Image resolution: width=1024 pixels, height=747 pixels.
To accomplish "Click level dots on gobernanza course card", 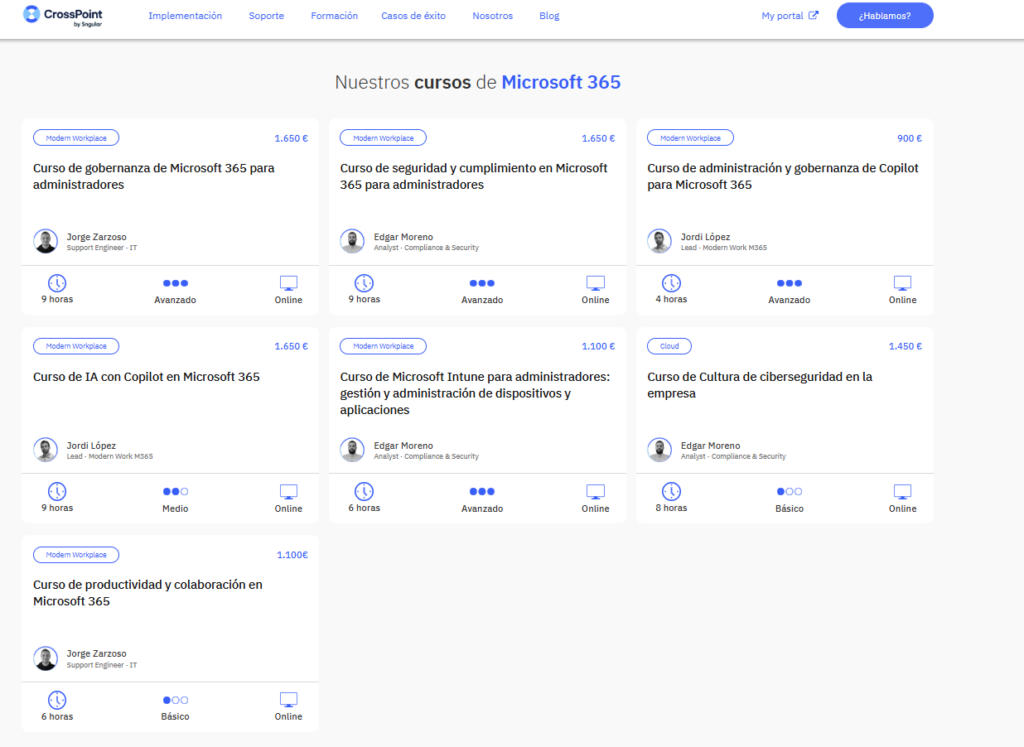I will pos(175,283).
